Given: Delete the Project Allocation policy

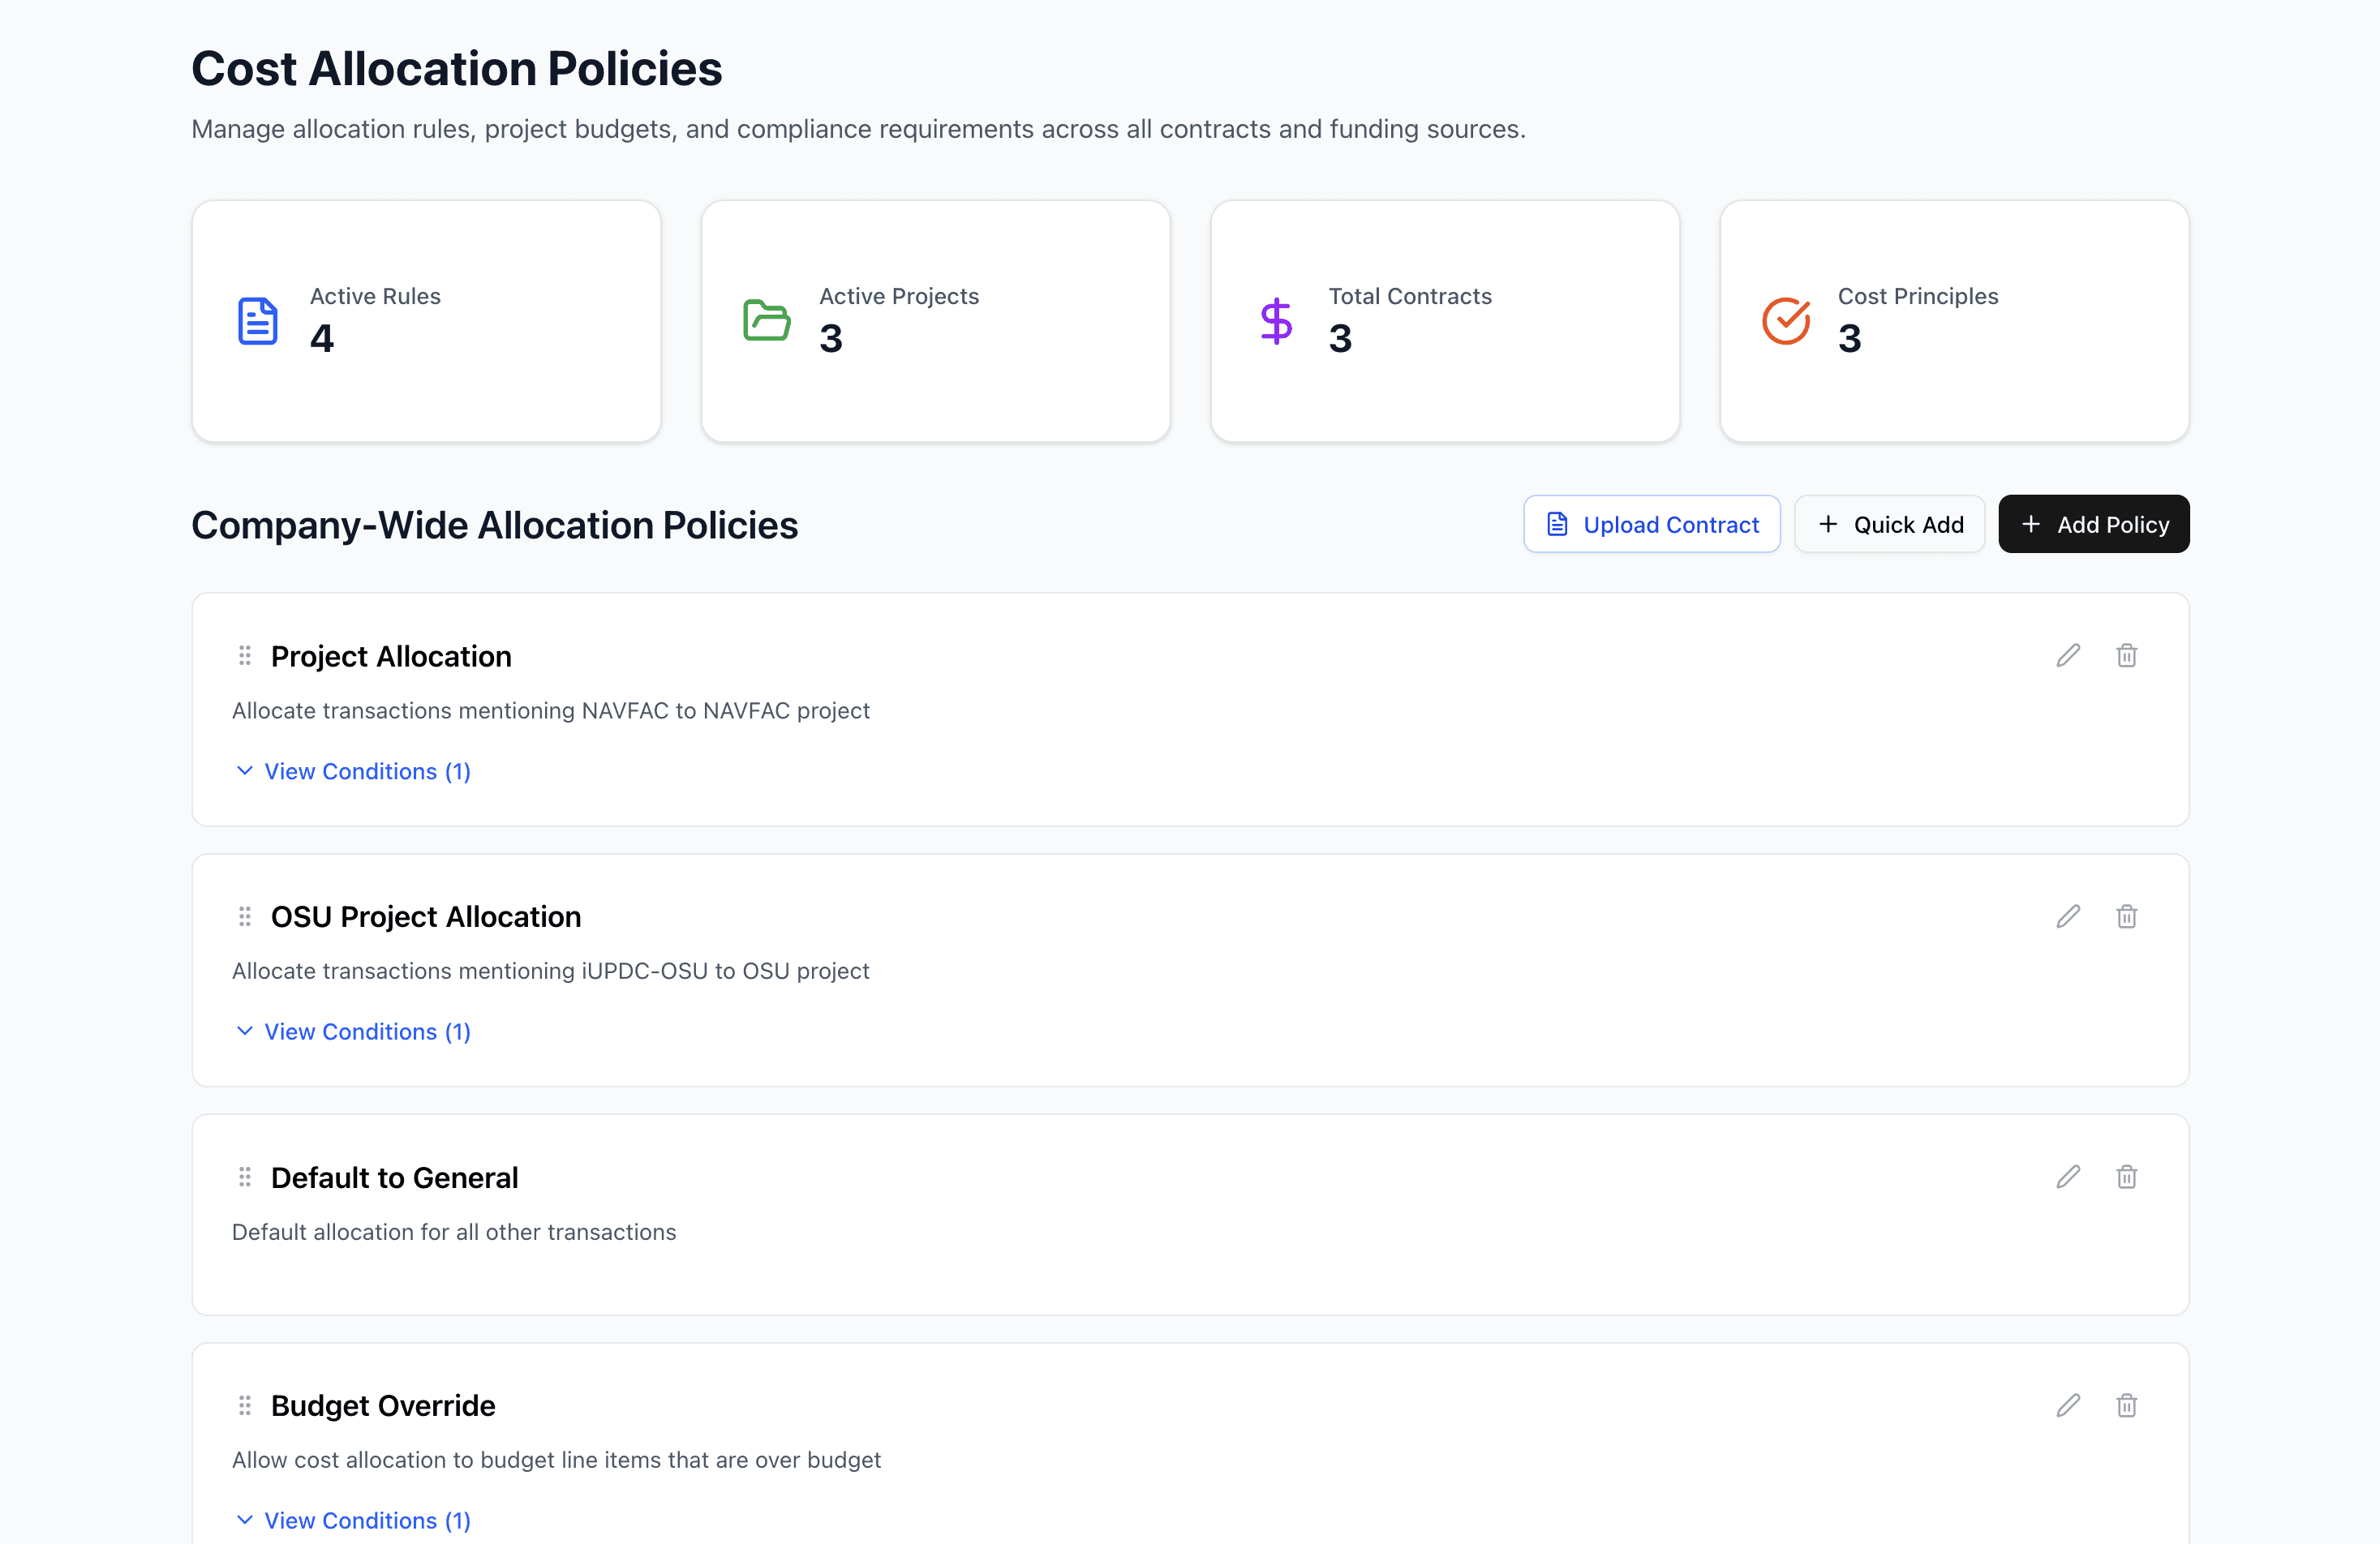Looking at the screenshot, I should (2126, 656).
